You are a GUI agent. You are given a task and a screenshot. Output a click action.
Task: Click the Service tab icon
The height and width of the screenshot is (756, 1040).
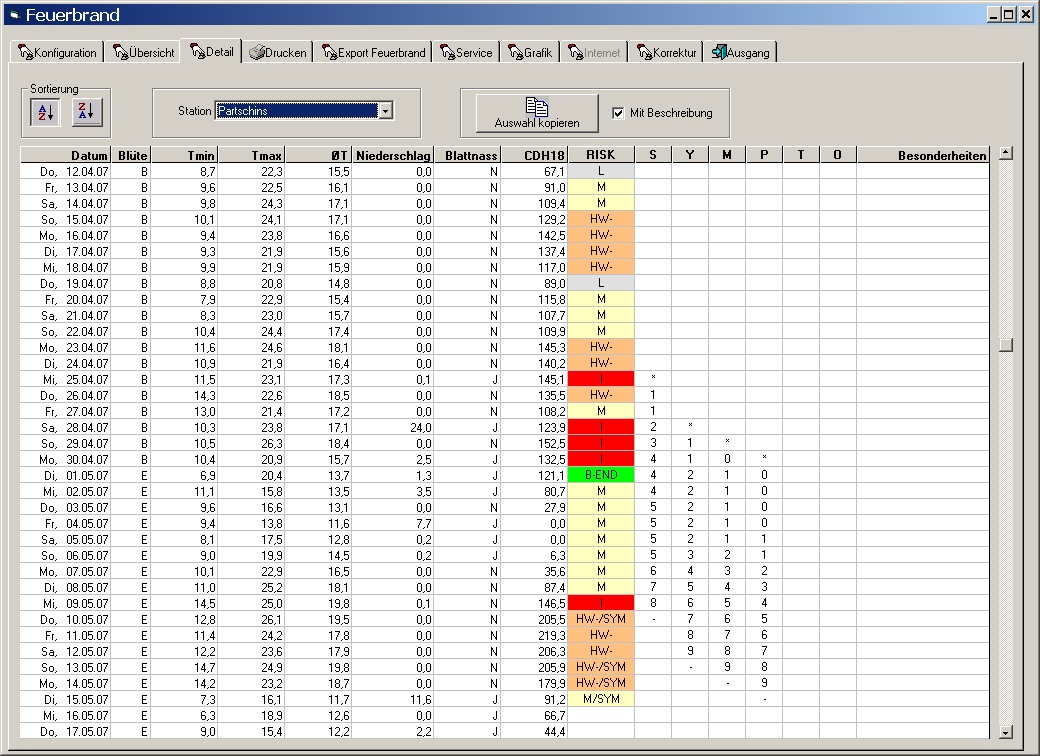click(x=447, y=53)
